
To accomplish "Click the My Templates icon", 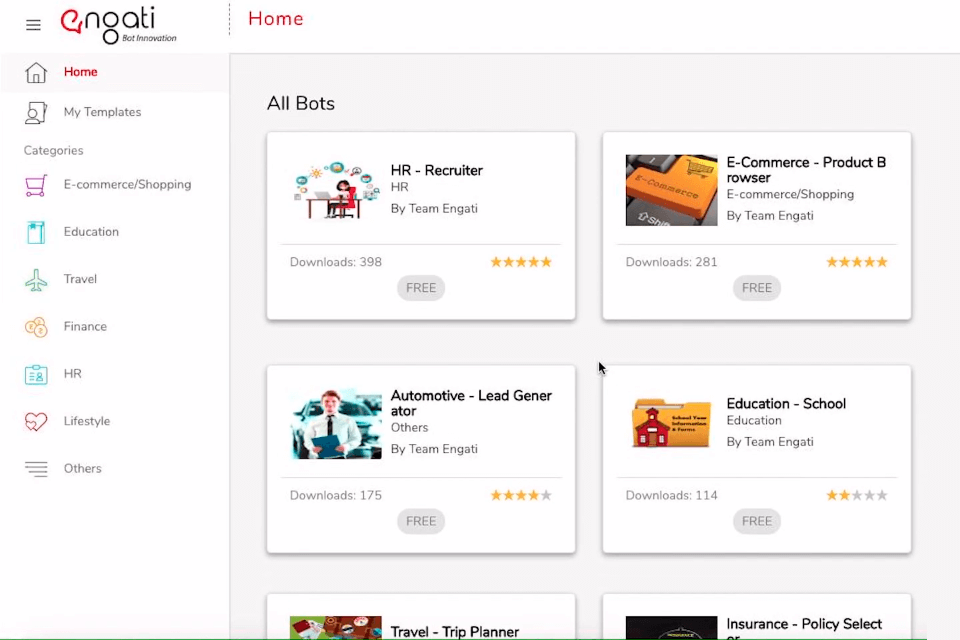I will tap(36, 112).
